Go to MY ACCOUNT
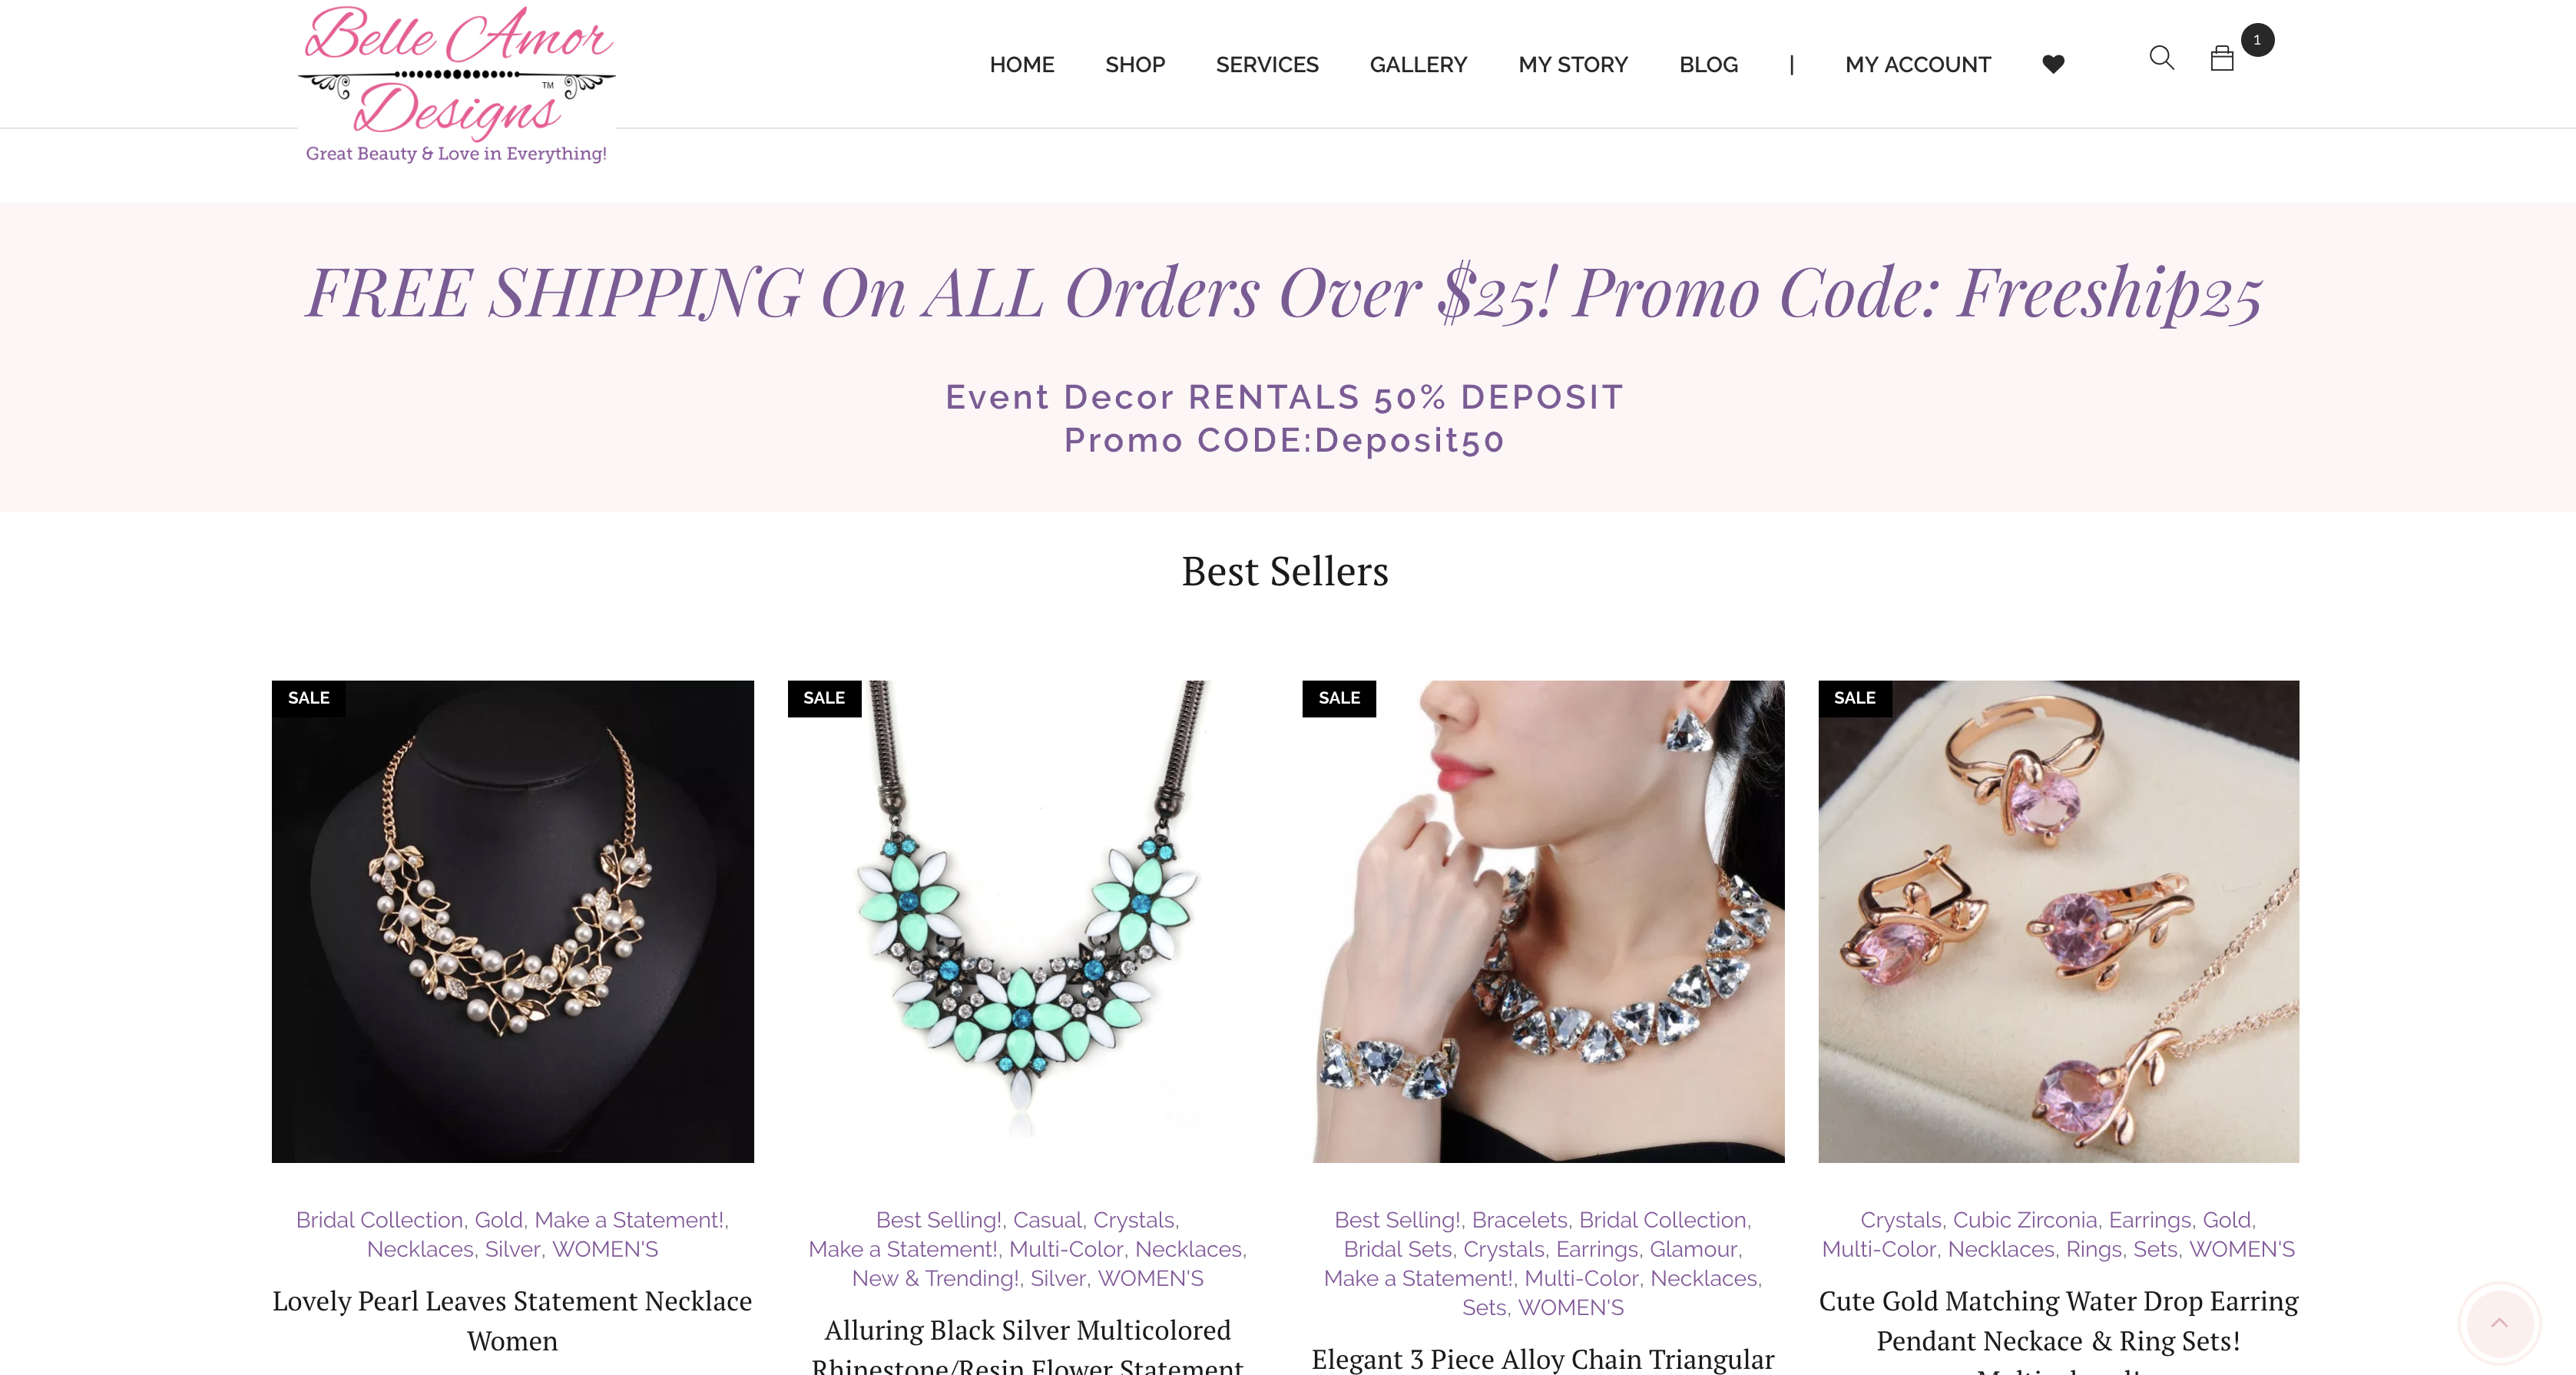Viewport: 2576px width, 1375px height. 1918,65
